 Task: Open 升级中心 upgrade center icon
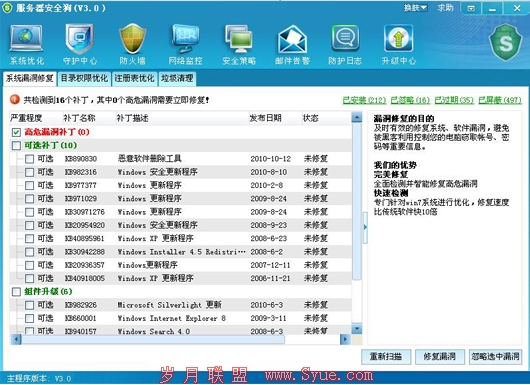pos(399,44)
